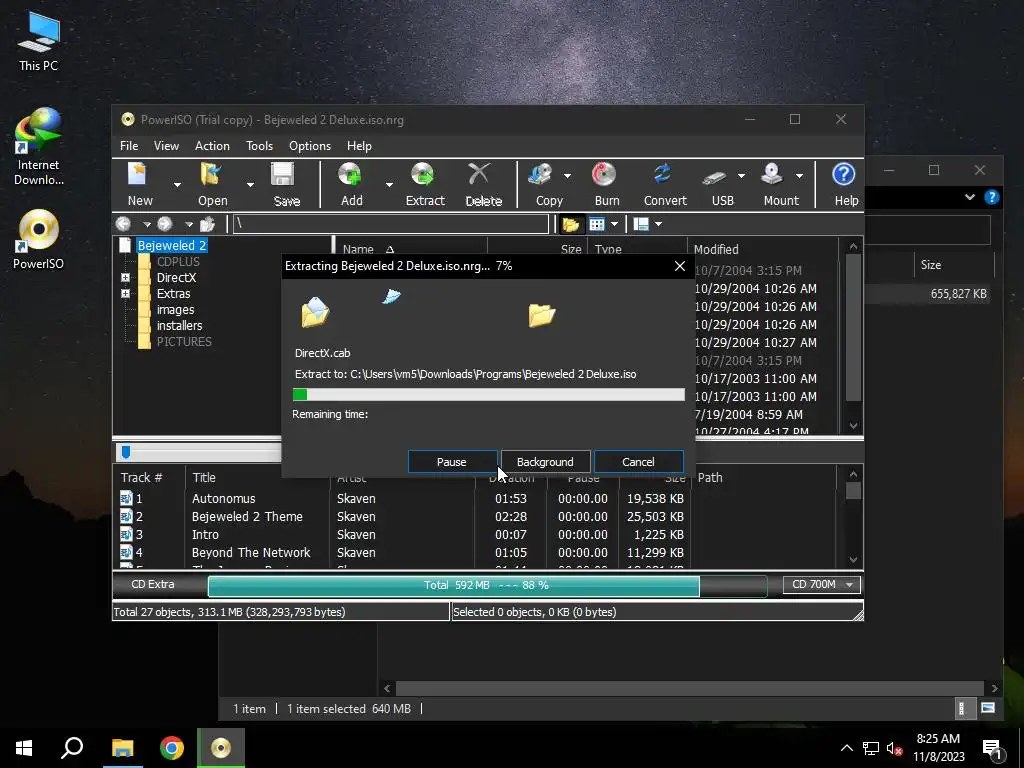The image size is (1024, 768).
Task: Click the navigate Back arrow icon
Action: coord(123,224)
